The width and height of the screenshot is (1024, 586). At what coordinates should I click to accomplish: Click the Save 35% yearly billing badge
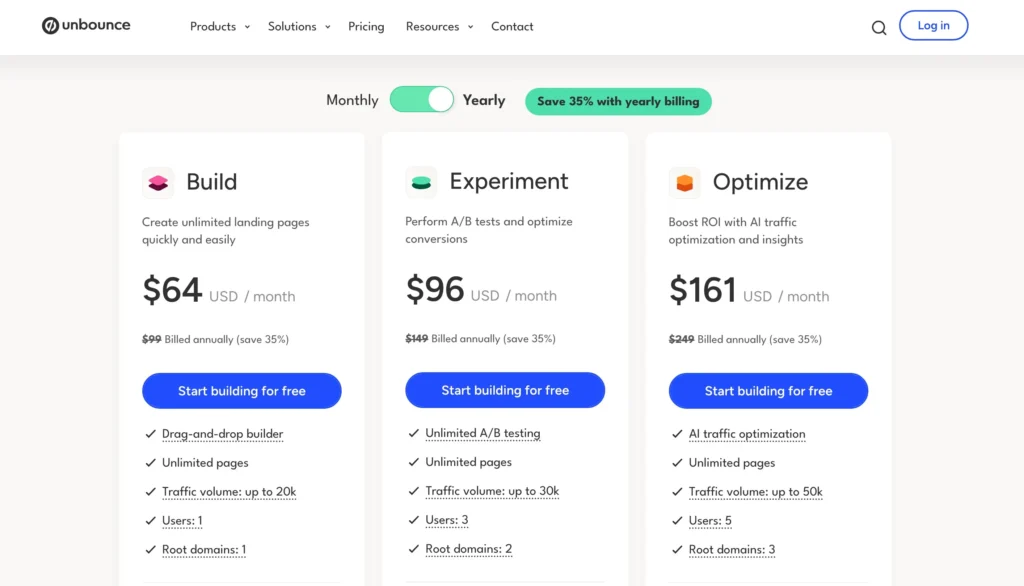(618, 101)
